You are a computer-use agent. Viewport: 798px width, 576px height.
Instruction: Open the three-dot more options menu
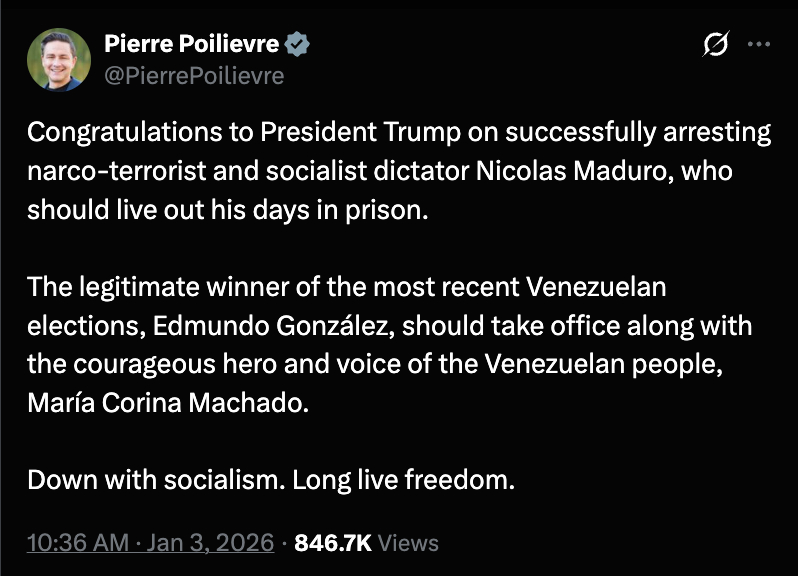[760, 44]
